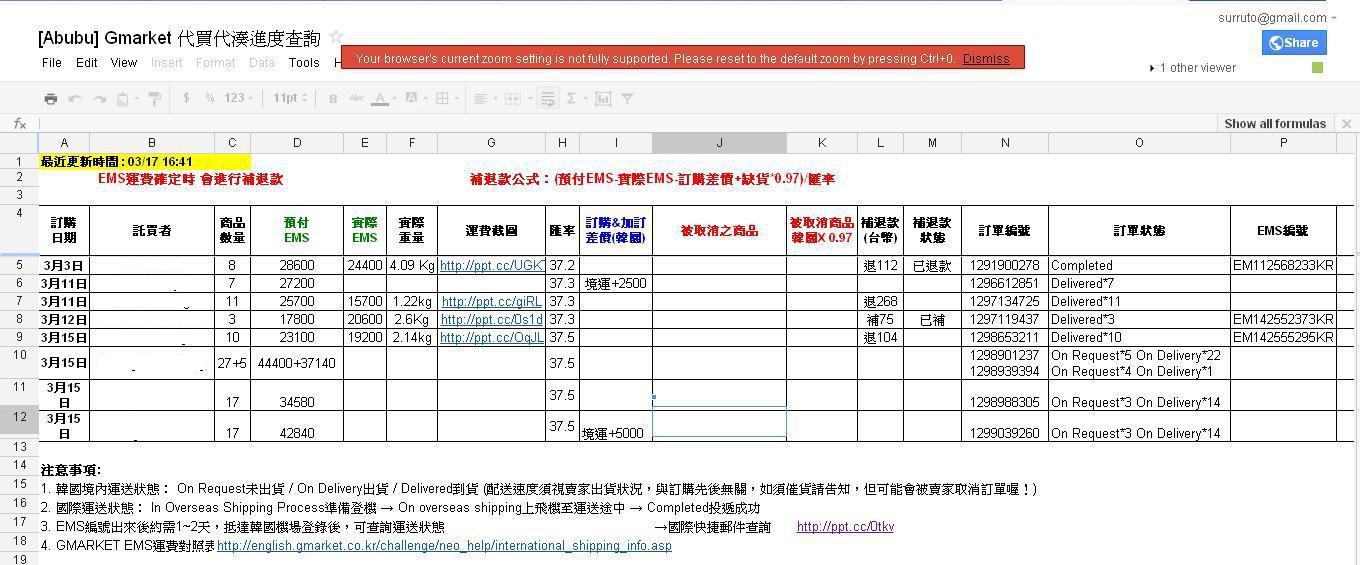This screenshot has height=565, width=1360.
Task: Open the borders dropdown
Action: [446, 98]
